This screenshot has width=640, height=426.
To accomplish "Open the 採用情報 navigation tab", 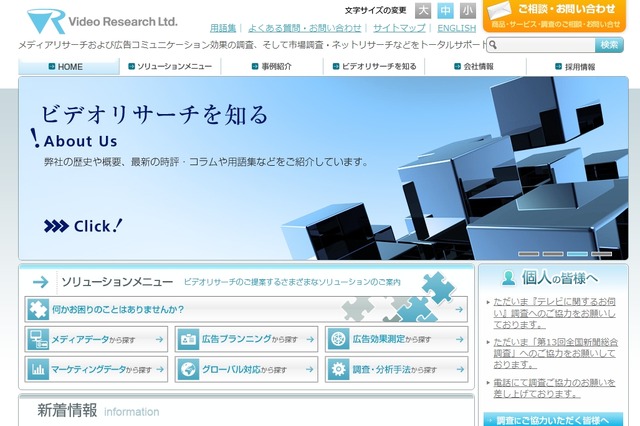I will pos(577,67).
